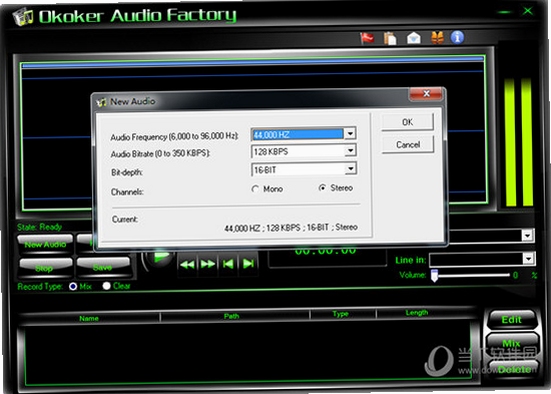Sort by the Type column header
Image resolution: width=551 pixels, height=394 pixels.
(x=340, y=314)
